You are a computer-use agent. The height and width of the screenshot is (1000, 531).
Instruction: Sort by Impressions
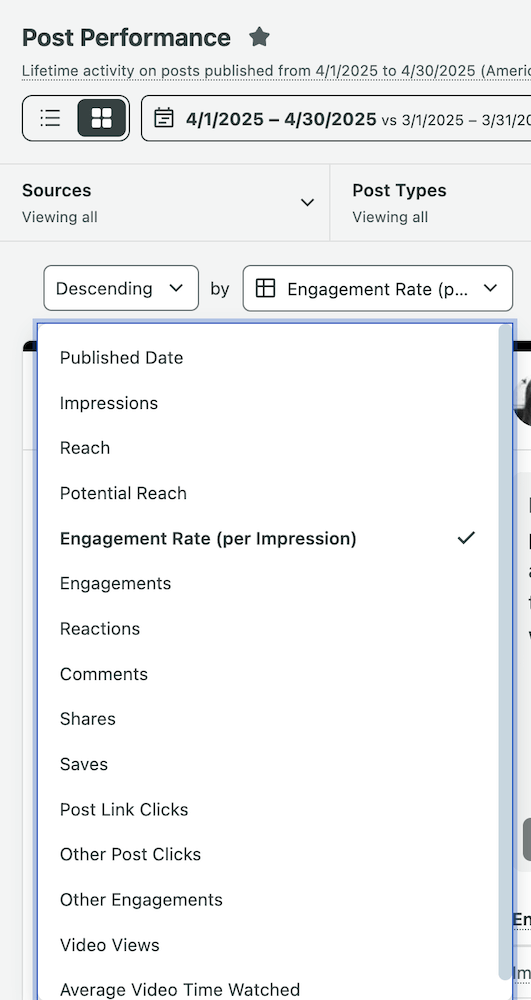pyautogui.click(x=268, y=403)
